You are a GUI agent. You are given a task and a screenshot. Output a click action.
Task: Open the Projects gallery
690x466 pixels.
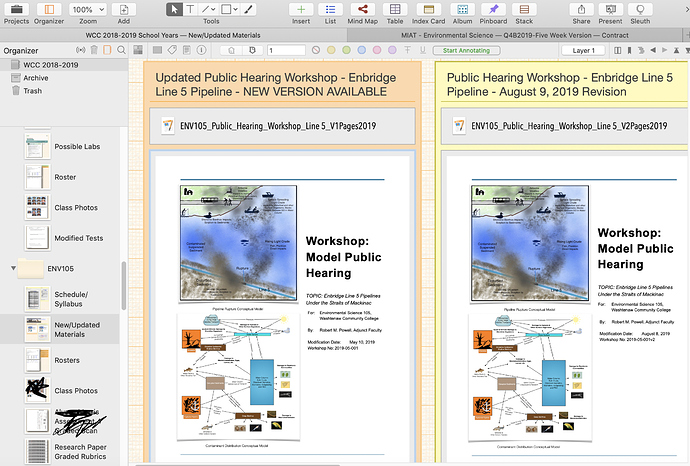[x=16, y=9]
